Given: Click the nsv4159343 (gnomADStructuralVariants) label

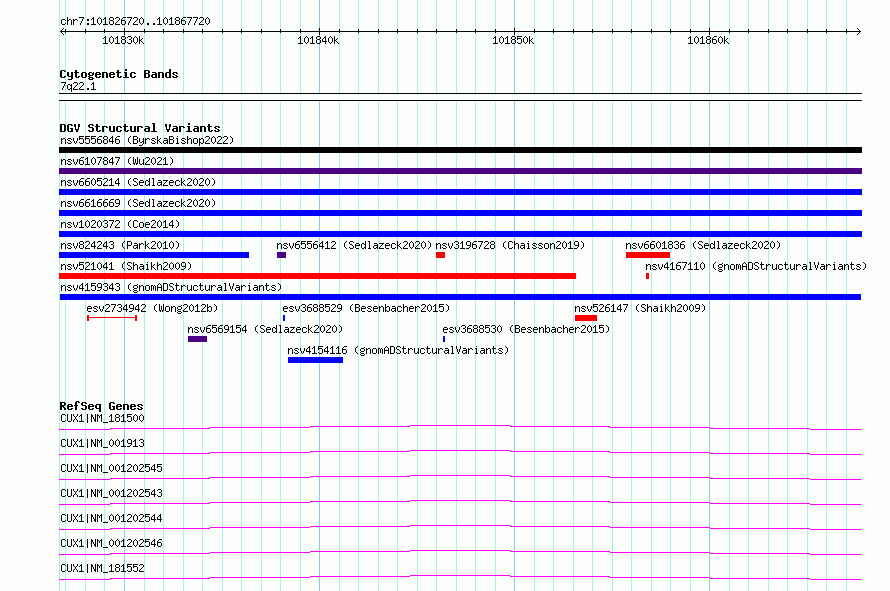Looking at the screenshot, I should (x=171, y=287).
